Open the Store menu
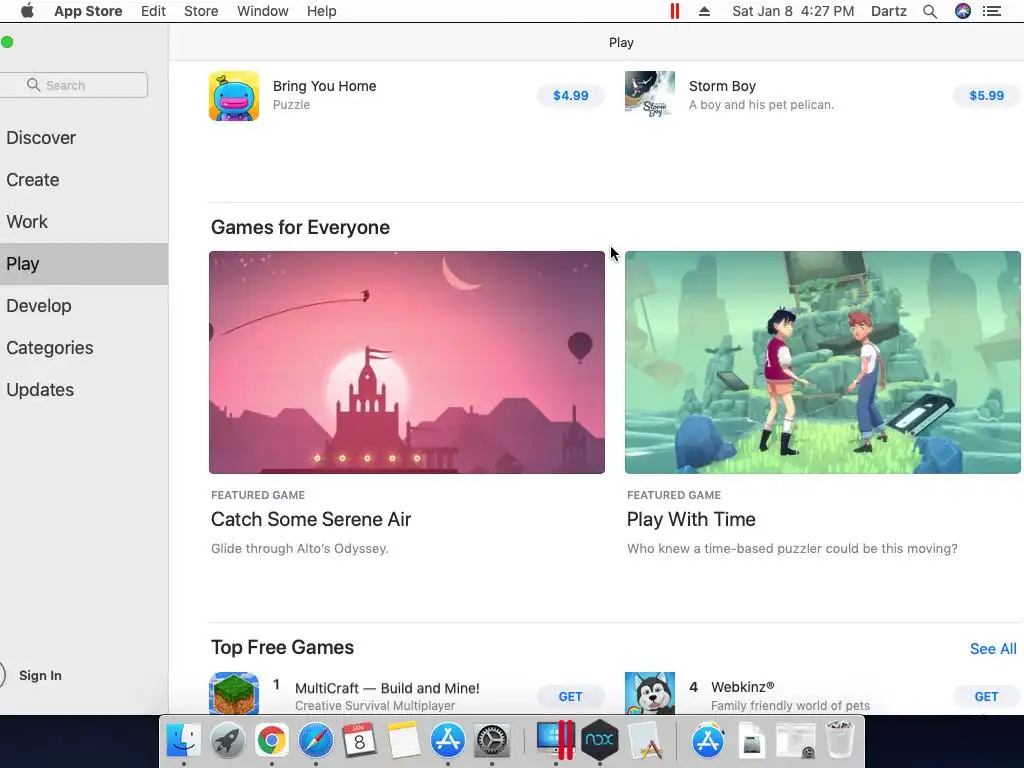Viewport: 1024px width, 768px height. click(x=201, y=11)
